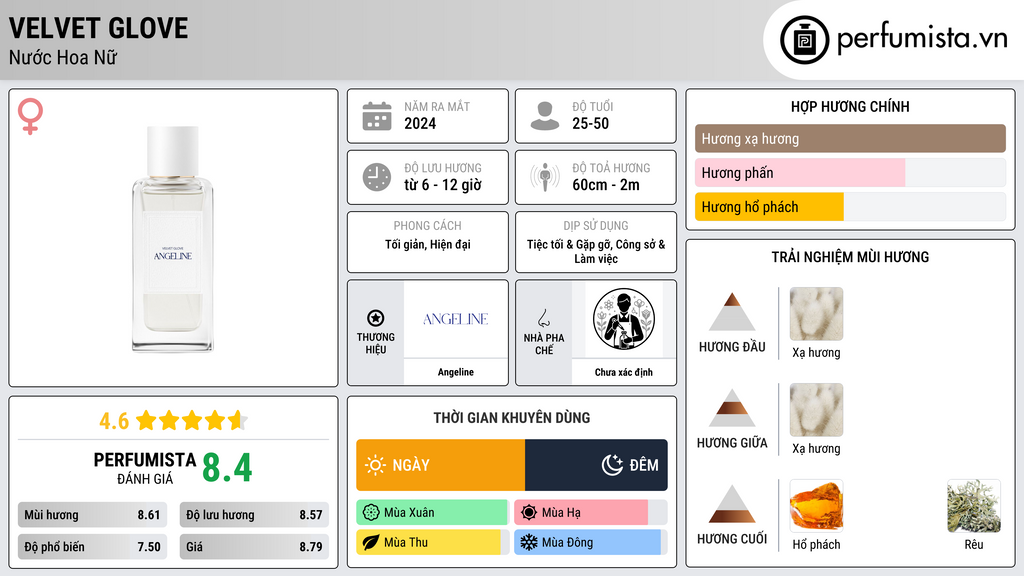Viewport: 1024px width, 576px height.
Task: Click the Chưa xác định perfumer label
Action: 624,372
